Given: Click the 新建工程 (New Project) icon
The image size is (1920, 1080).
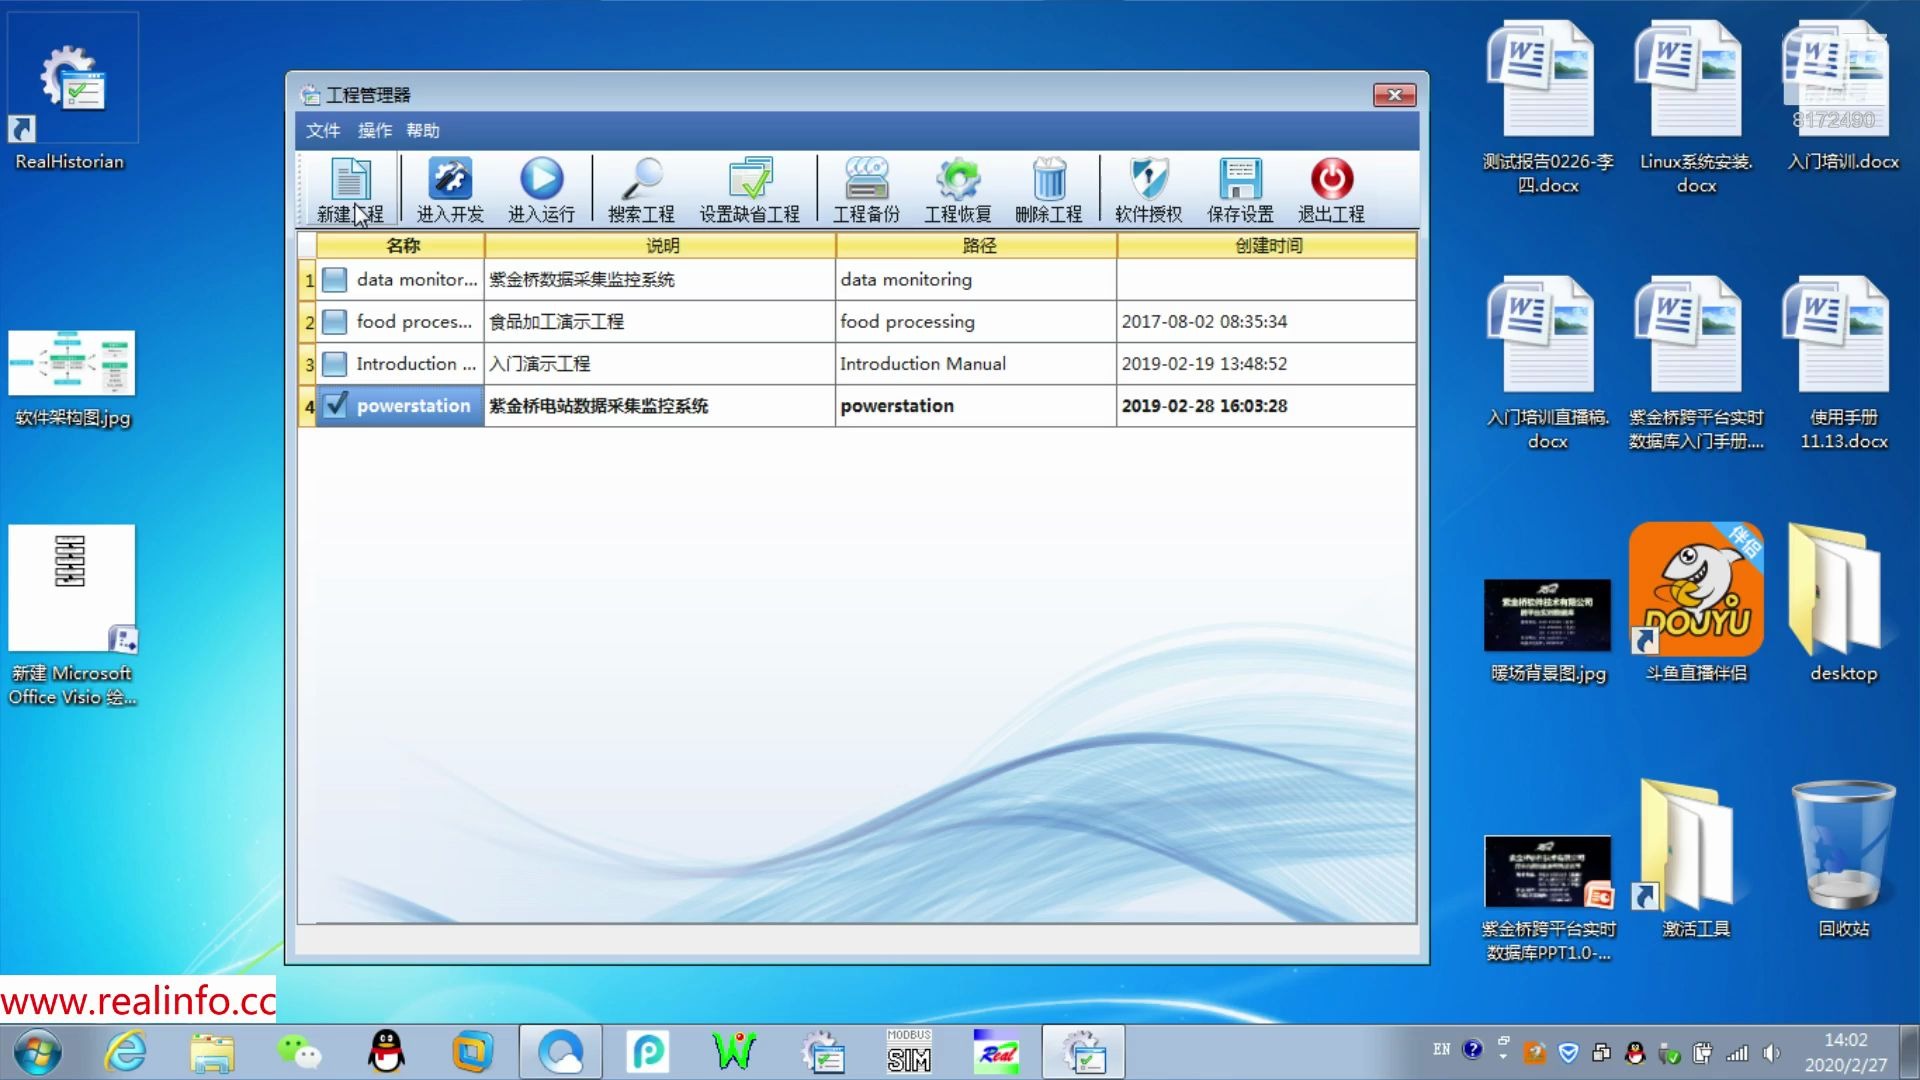Looking at the screenshot, I should coord(348,189).
